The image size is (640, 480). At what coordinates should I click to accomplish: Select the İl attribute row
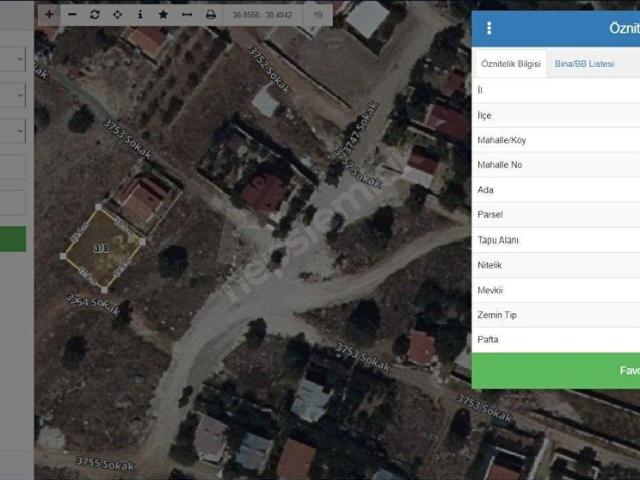click(556, 90)
